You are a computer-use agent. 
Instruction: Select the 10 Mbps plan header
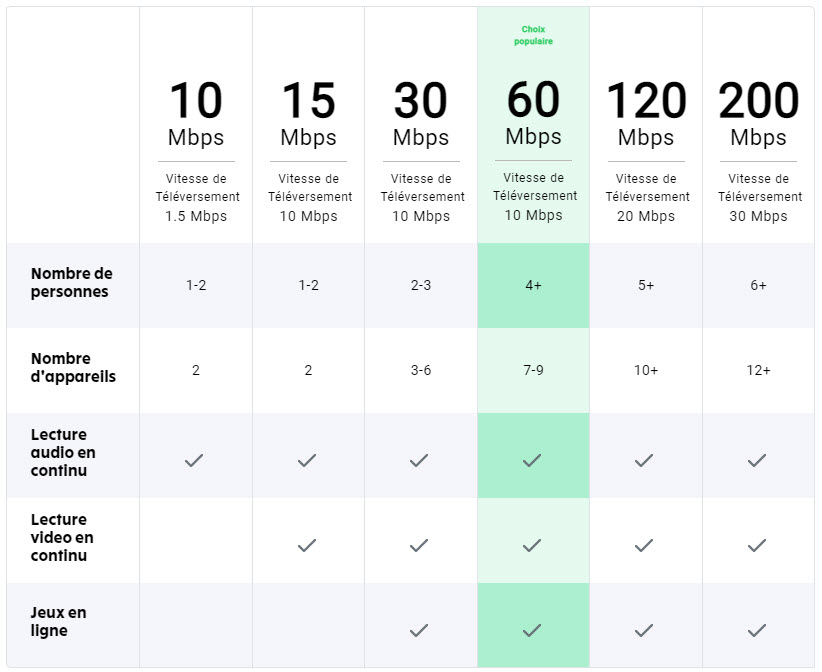pyautogui.click(x=196, y=115)
